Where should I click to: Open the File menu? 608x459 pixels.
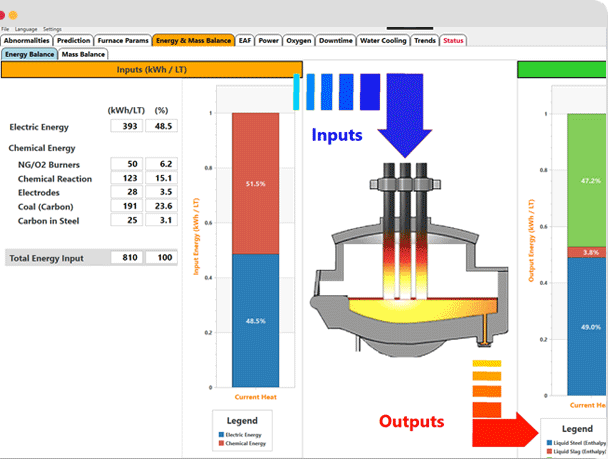pyautogui.click(x=5, y=29)
